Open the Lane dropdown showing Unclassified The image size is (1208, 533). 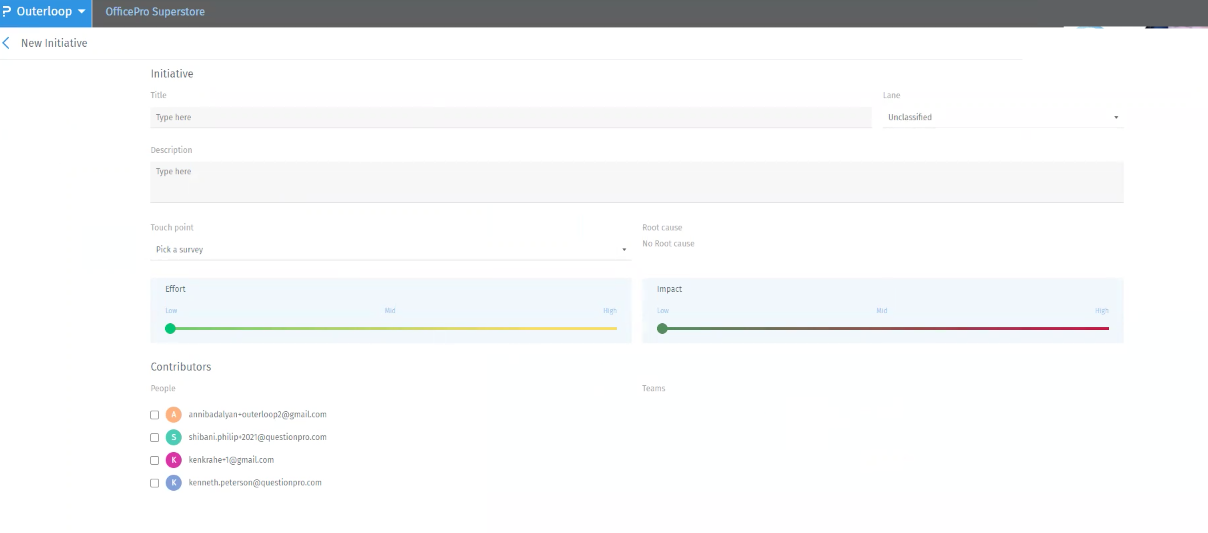point(1002,117)
